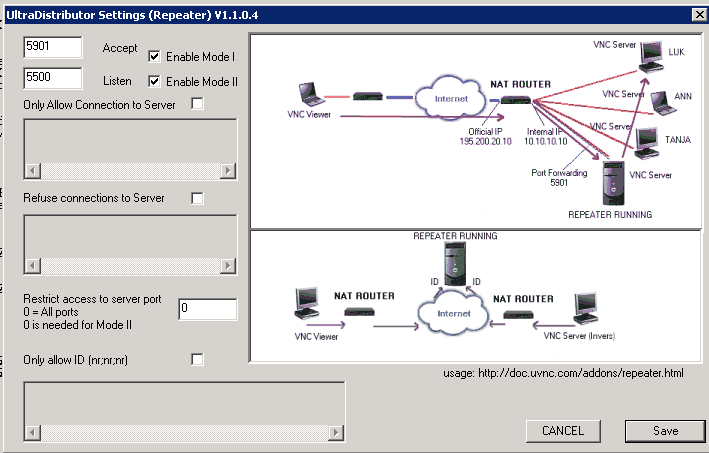Click the Repeater Running tower in upper diagram
This screenshot has height=453, width=709.
click(x=614, y=184)
